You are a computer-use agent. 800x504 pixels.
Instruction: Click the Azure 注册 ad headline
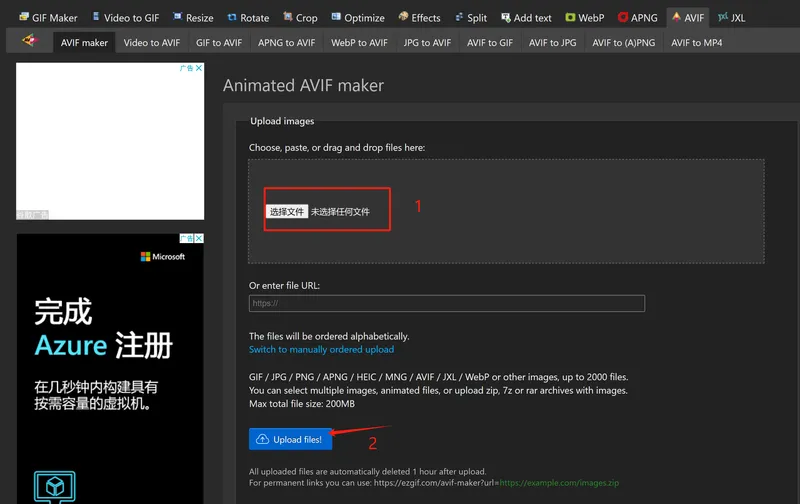(104, 345)
